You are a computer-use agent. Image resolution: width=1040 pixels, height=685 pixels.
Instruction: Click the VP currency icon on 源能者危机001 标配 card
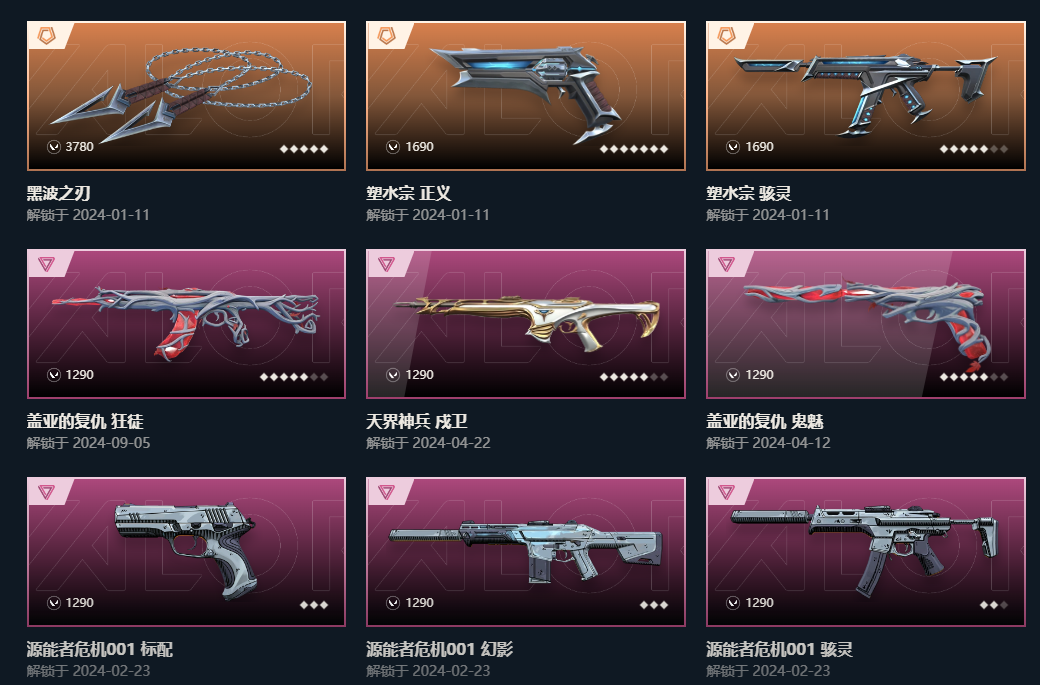pyautogui.click(x=54, y=603)
